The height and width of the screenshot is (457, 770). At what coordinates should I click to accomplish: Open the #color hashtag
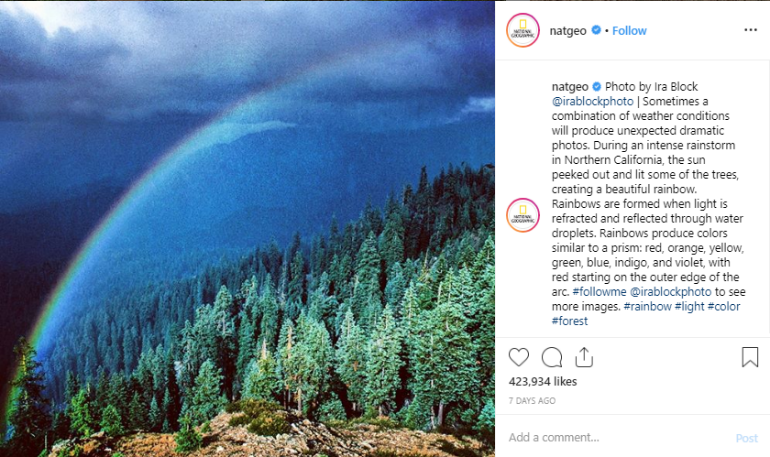coord(724,306)
